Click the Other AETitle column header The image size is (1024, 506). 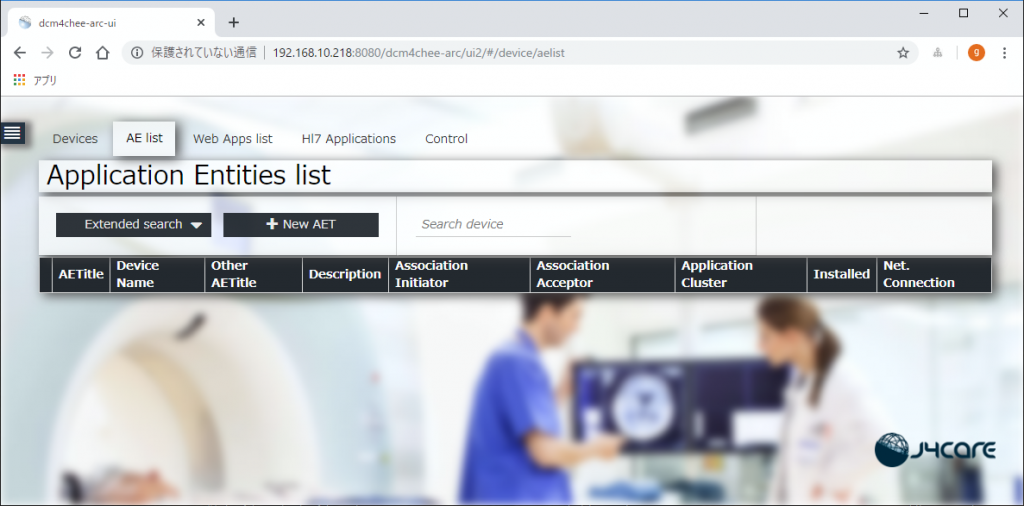[x=253, y=274]
